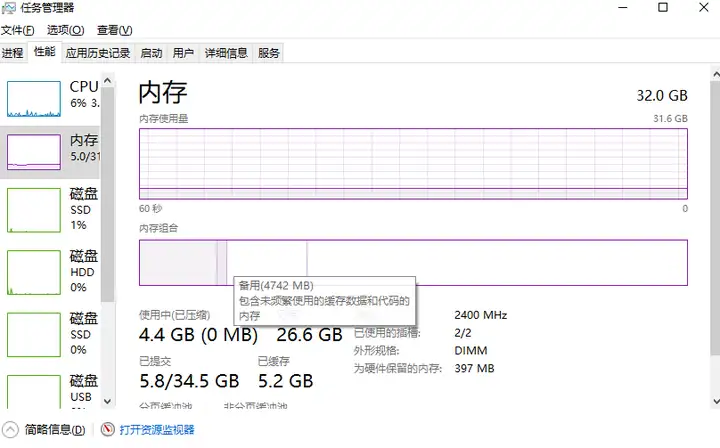The height and width of the screenshot is (448, 720).
Task: Select the memory (内存) graph thumbnail
Action: pos(34,151)
